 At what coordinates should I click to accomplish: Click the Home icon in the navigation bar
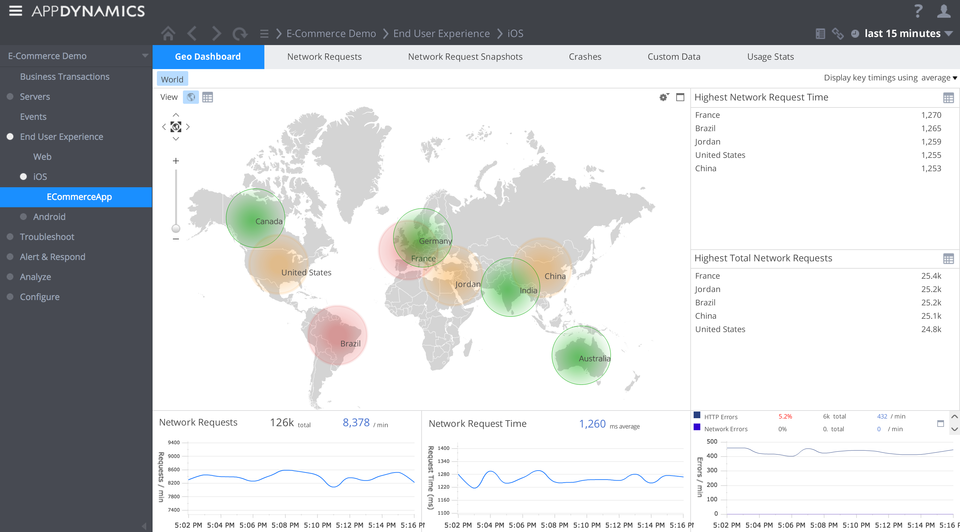pos(168,34)
